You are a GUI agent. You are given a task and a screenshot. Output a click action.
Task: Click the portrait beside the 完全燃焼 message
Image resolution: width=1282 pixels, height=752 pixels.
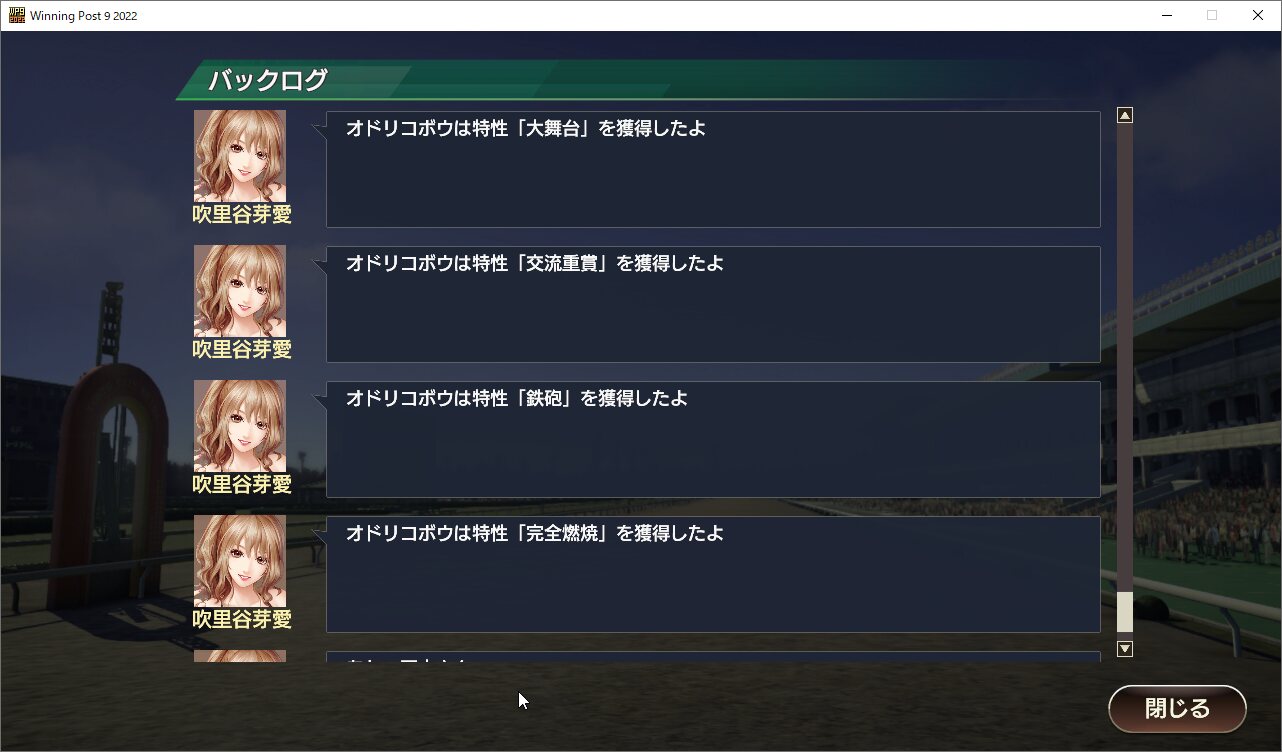pyautogui.click(x=240, y=561)
